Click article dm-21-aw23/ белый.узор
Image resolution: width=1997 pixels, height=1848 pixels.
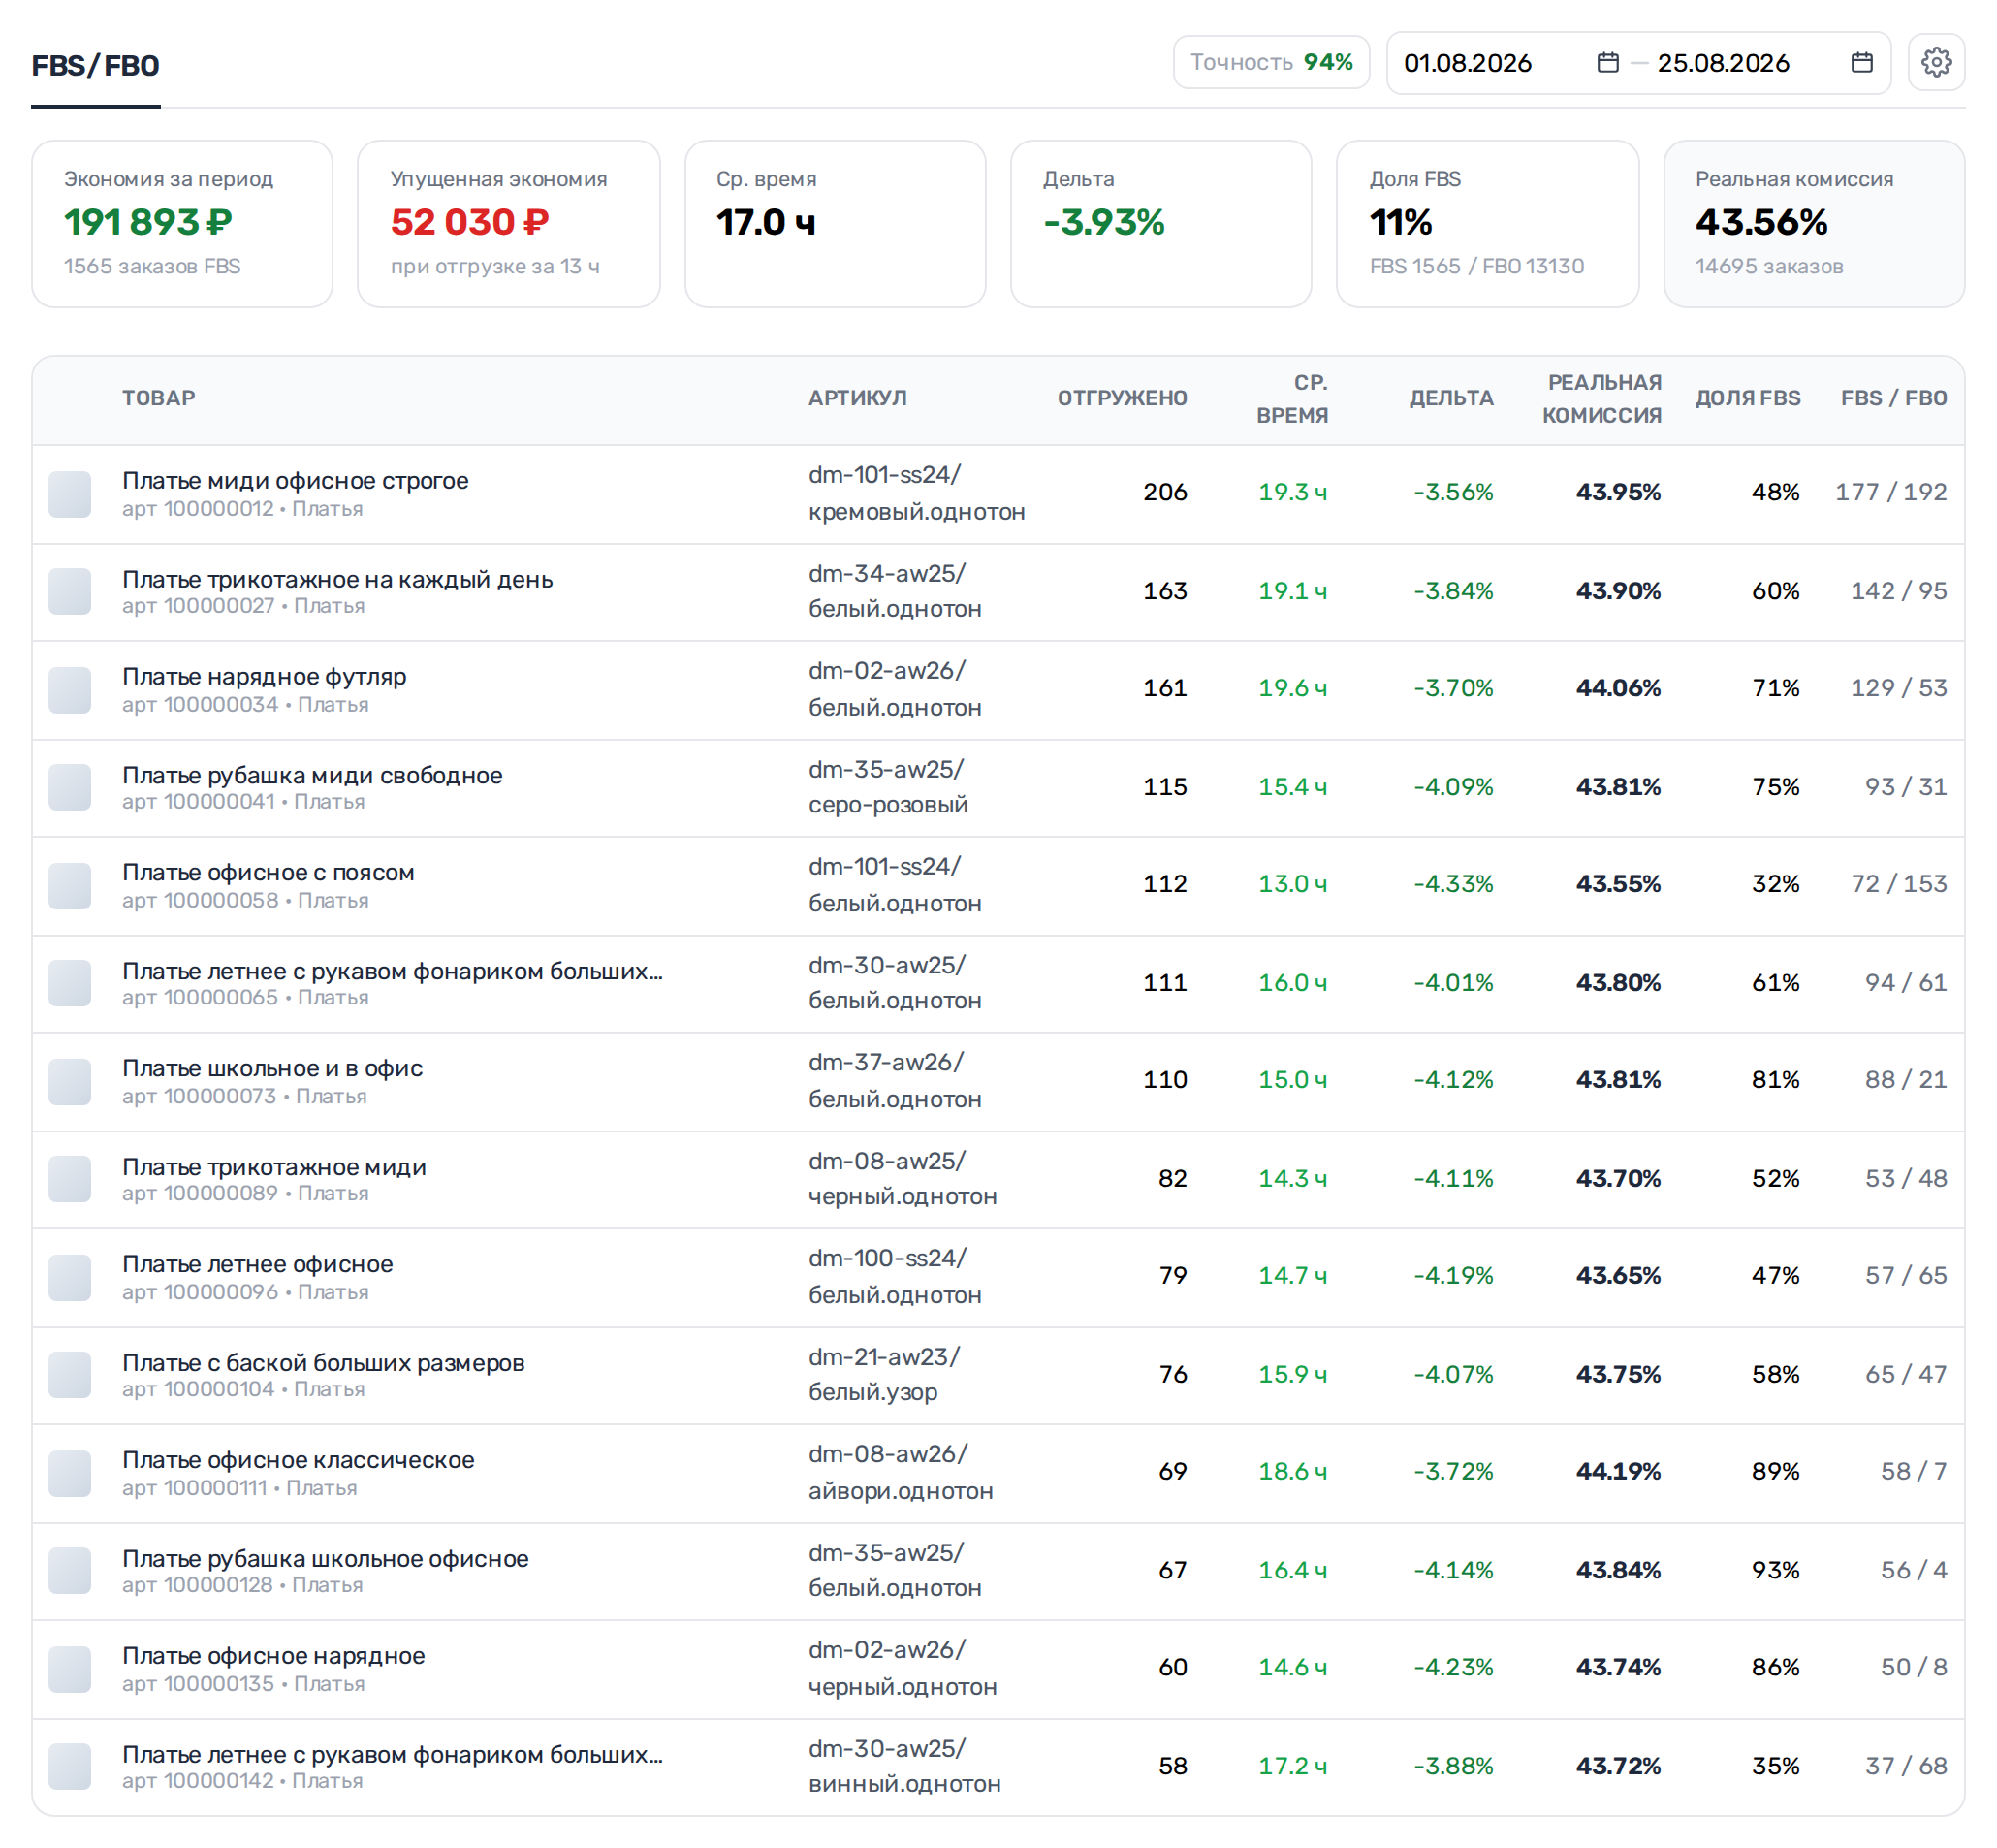point(884,1374)
